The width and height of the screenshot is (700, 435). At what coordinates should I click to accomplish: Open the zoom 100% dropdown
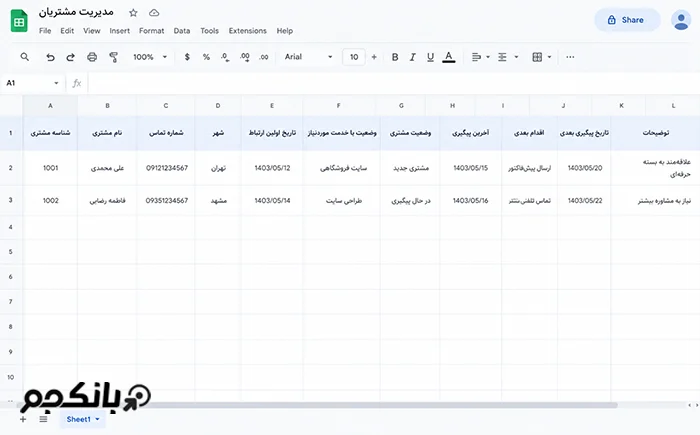pos(150,57)
